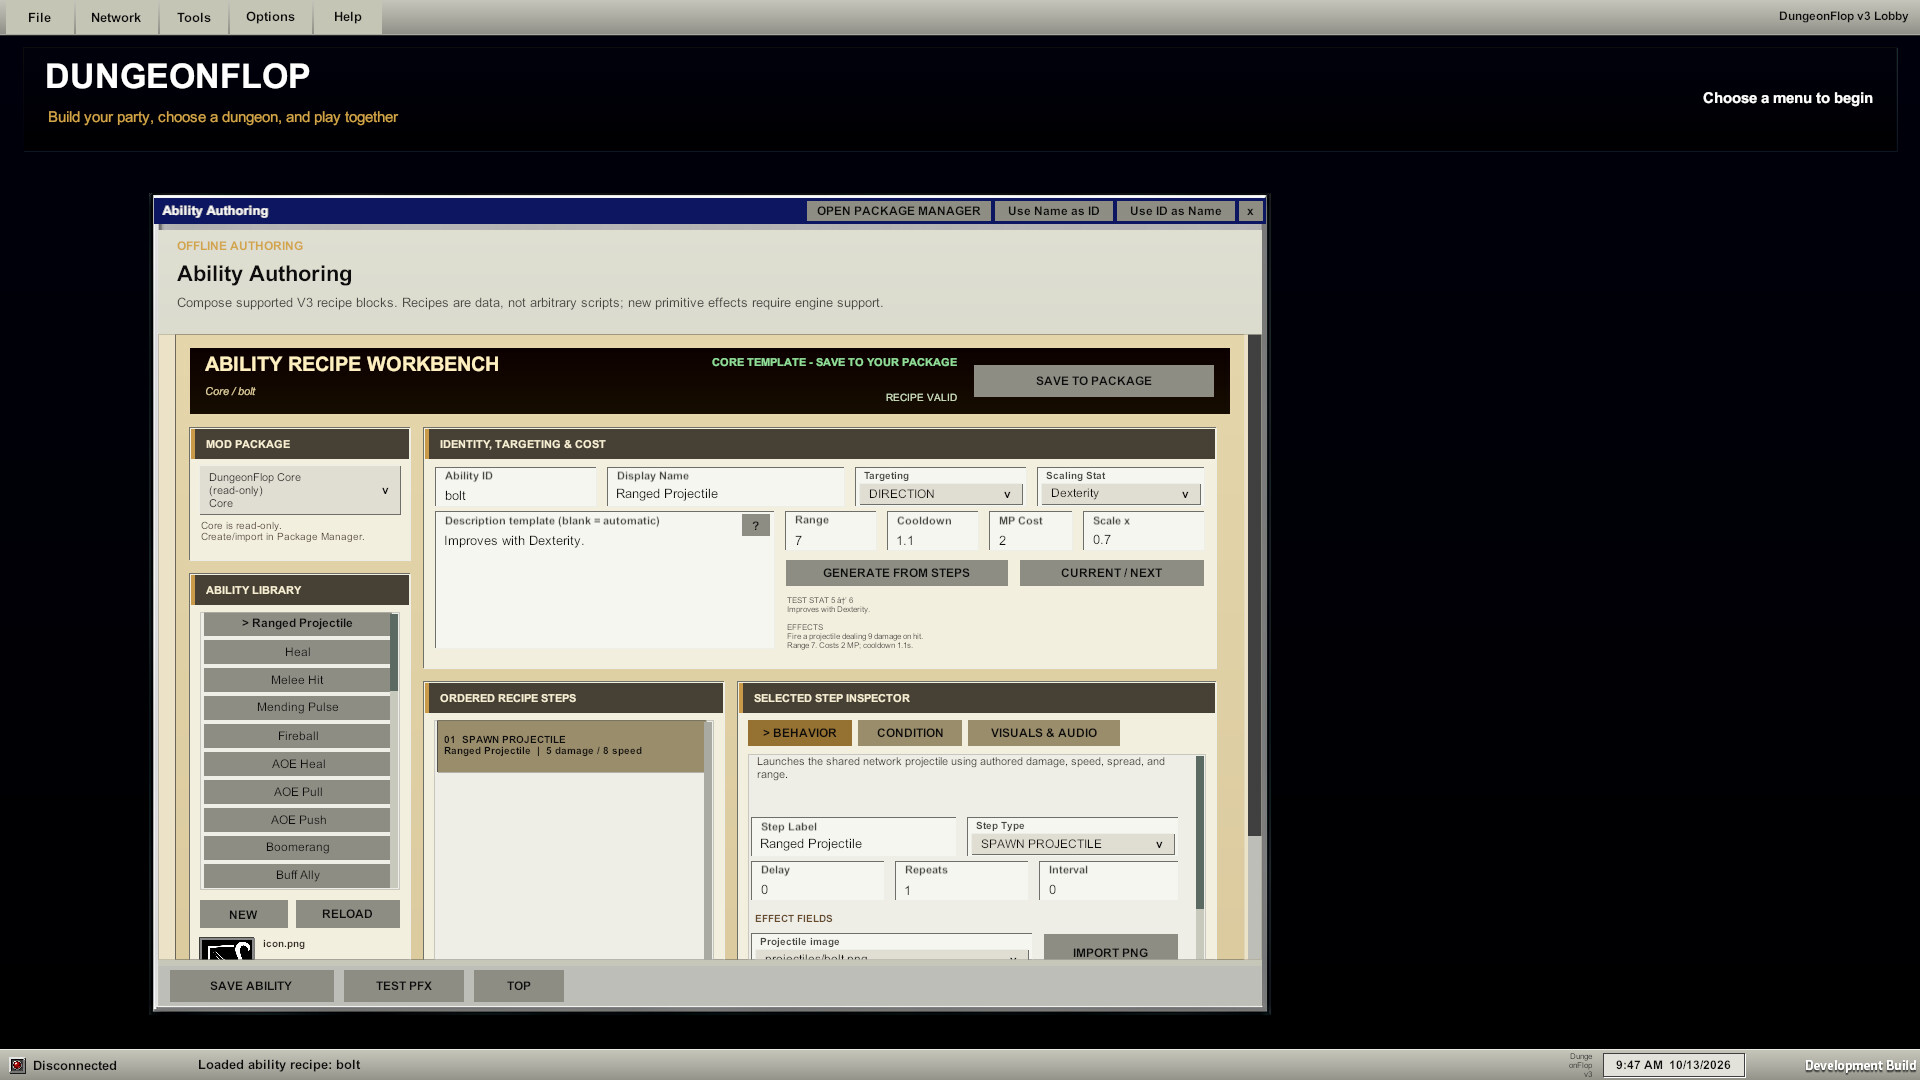Open the Help menu
The height and width of the screenshot is (1080, 1920).
348,17
